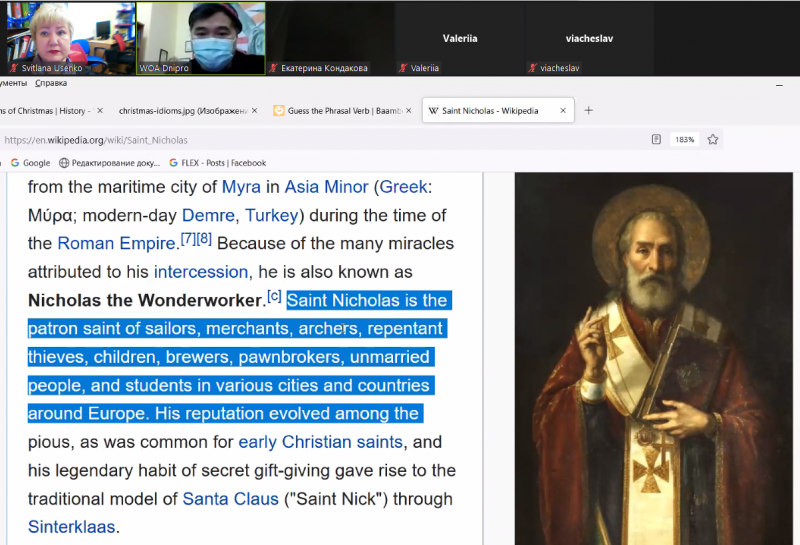Jump to footnote [8]

204,238
